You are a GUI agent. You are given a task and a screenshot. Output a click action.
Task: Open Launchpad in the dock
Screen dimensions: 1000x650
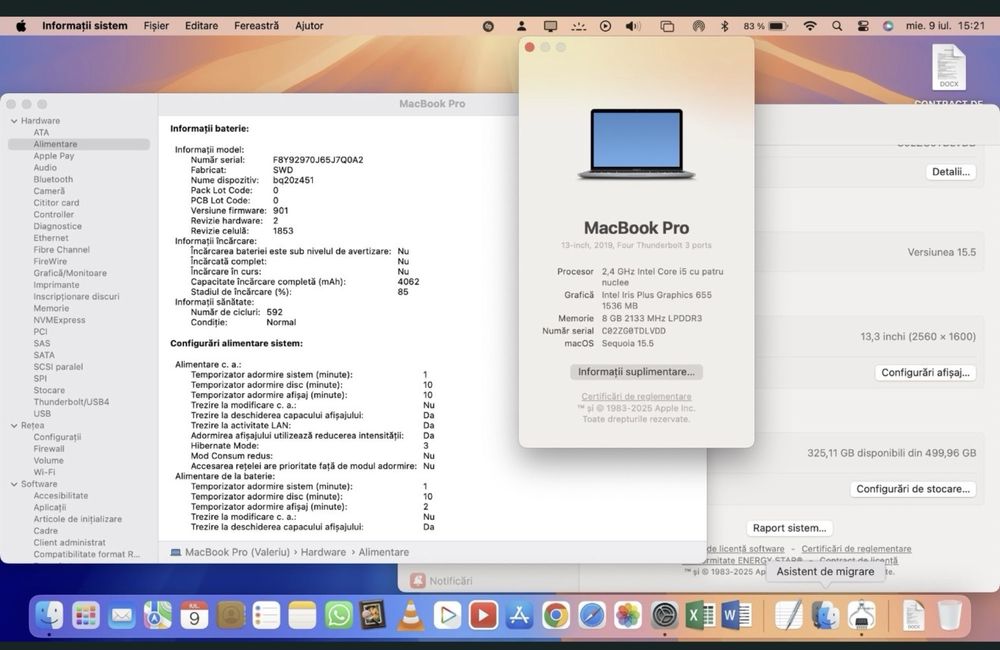85,616
